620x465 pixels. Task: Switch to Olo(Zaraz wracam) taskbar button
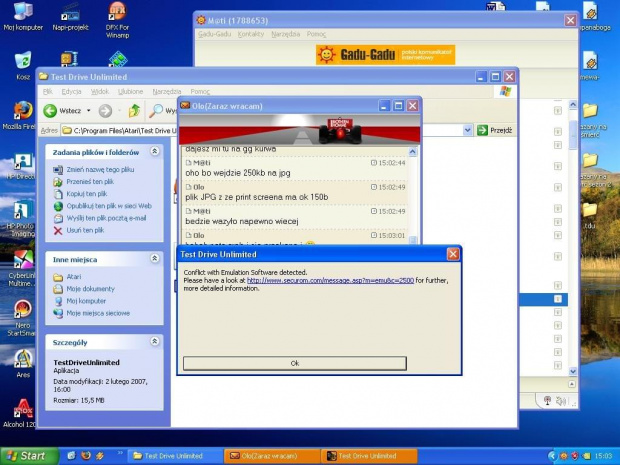pyautogui.click(x=270, y=456)
